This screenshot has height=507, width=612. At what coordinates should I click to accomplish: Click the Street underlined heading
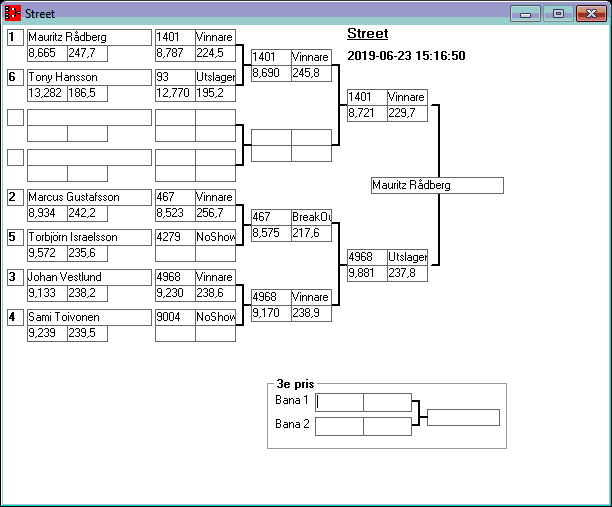367,34
